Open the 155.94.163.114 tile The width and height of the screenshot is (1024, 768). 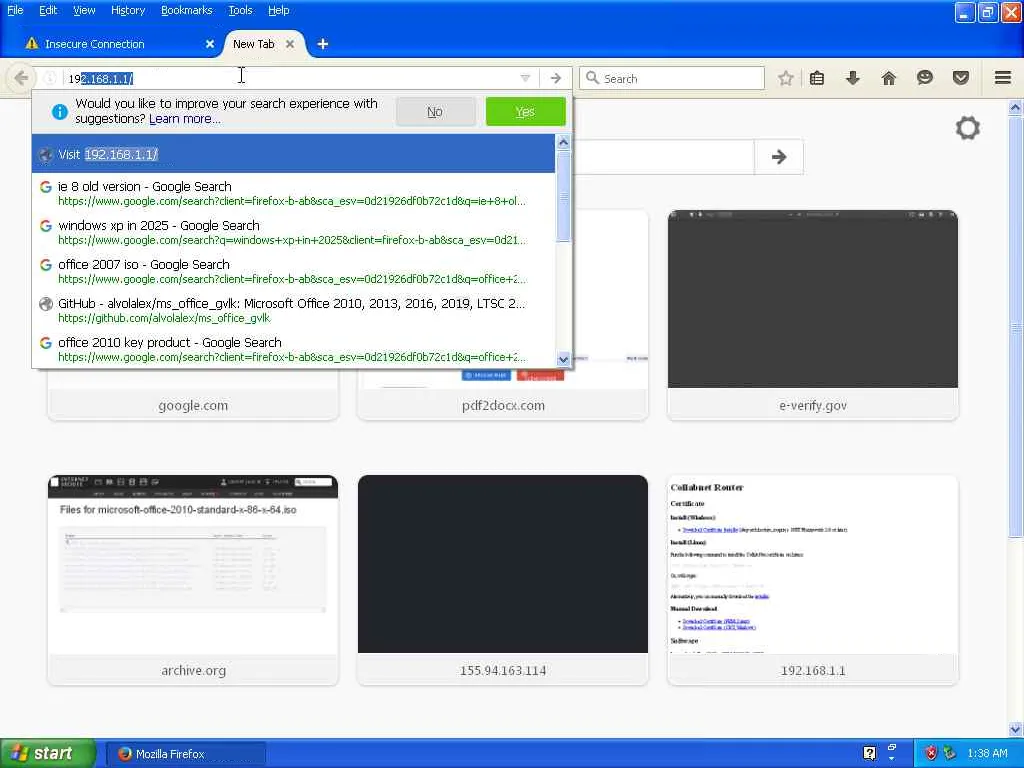tap(503, 580)
